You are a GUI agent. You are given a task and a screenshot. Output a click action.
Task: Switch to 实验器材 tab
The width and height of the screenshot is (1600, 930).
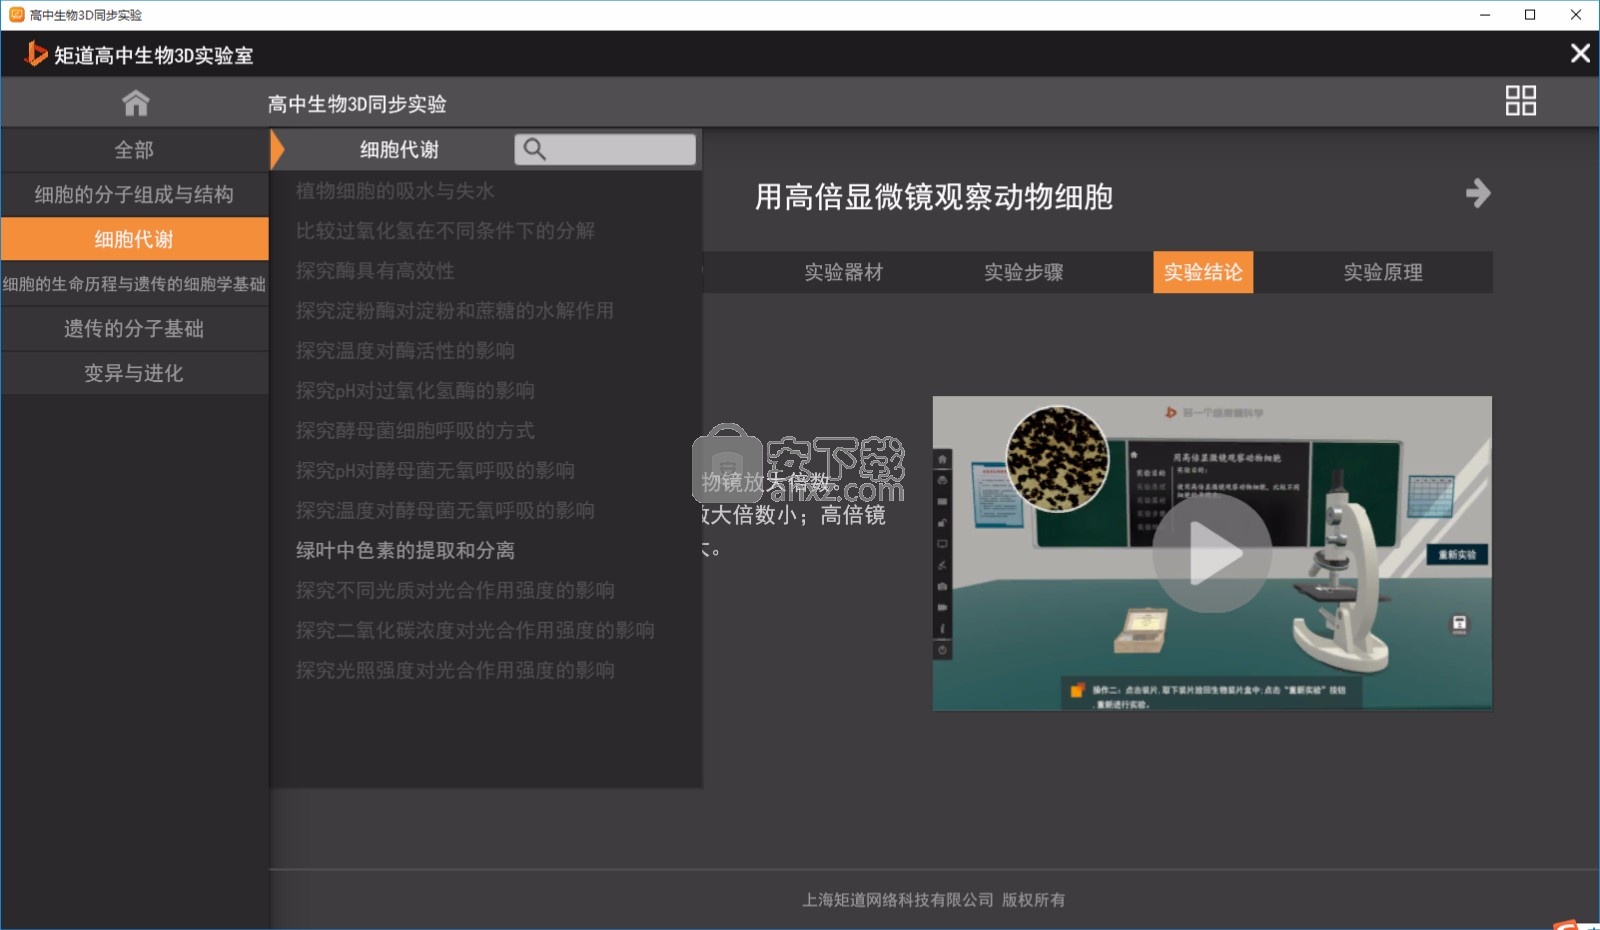[x=844, y=272]
